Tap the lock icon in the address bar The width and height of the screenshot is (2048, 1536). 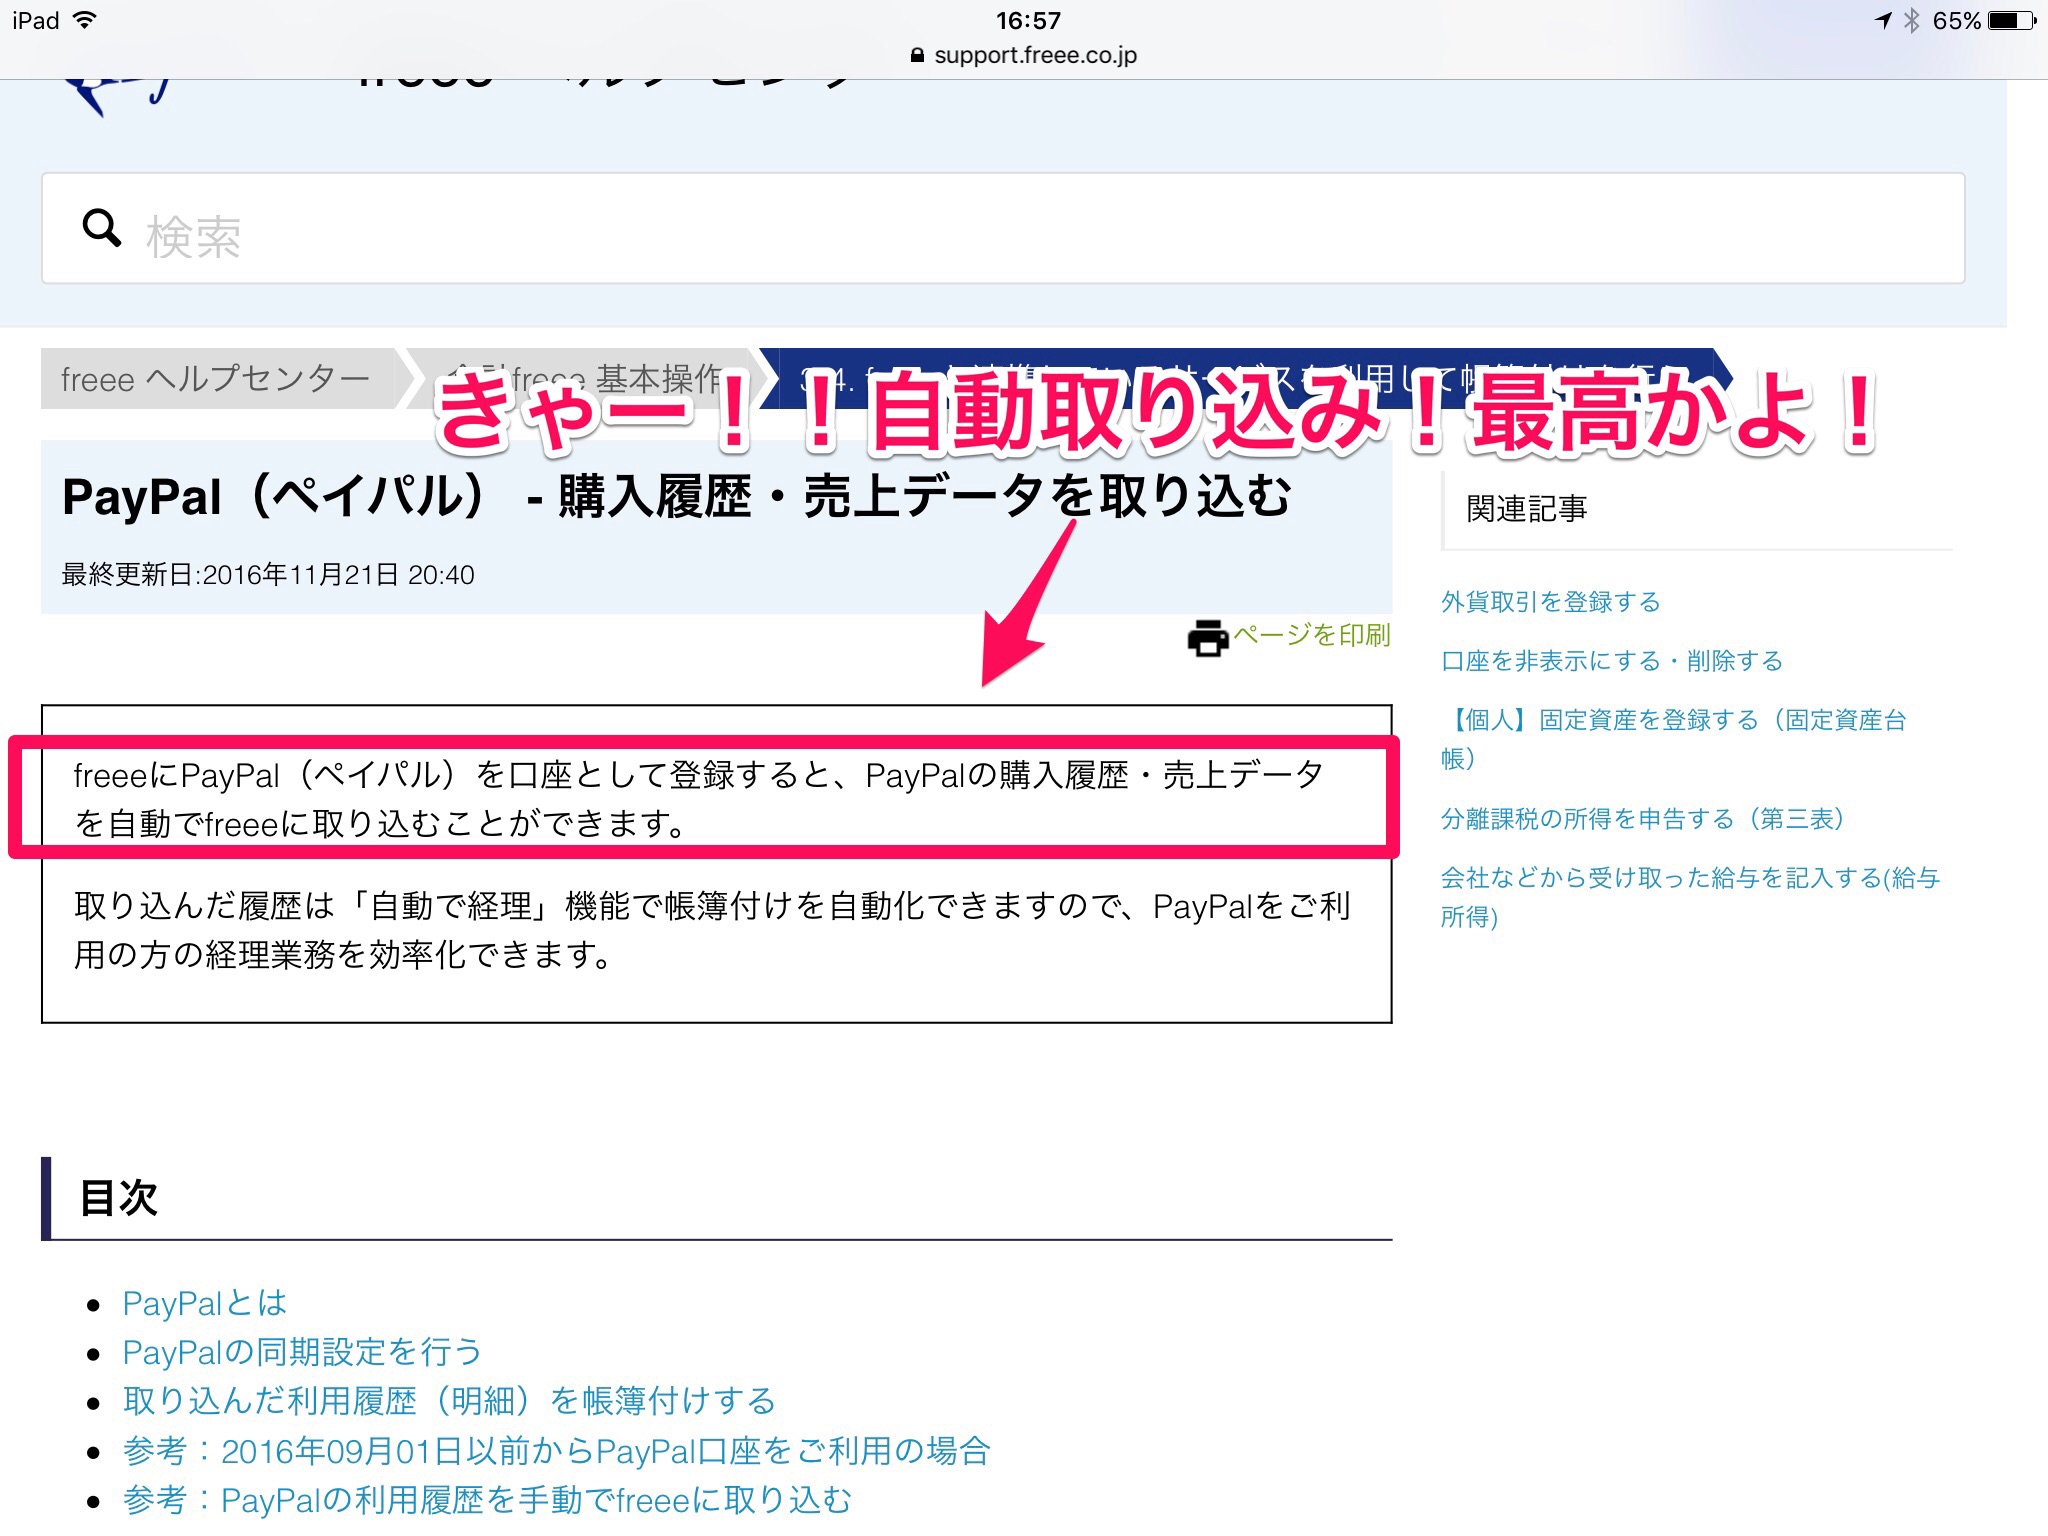coord(917,56)
